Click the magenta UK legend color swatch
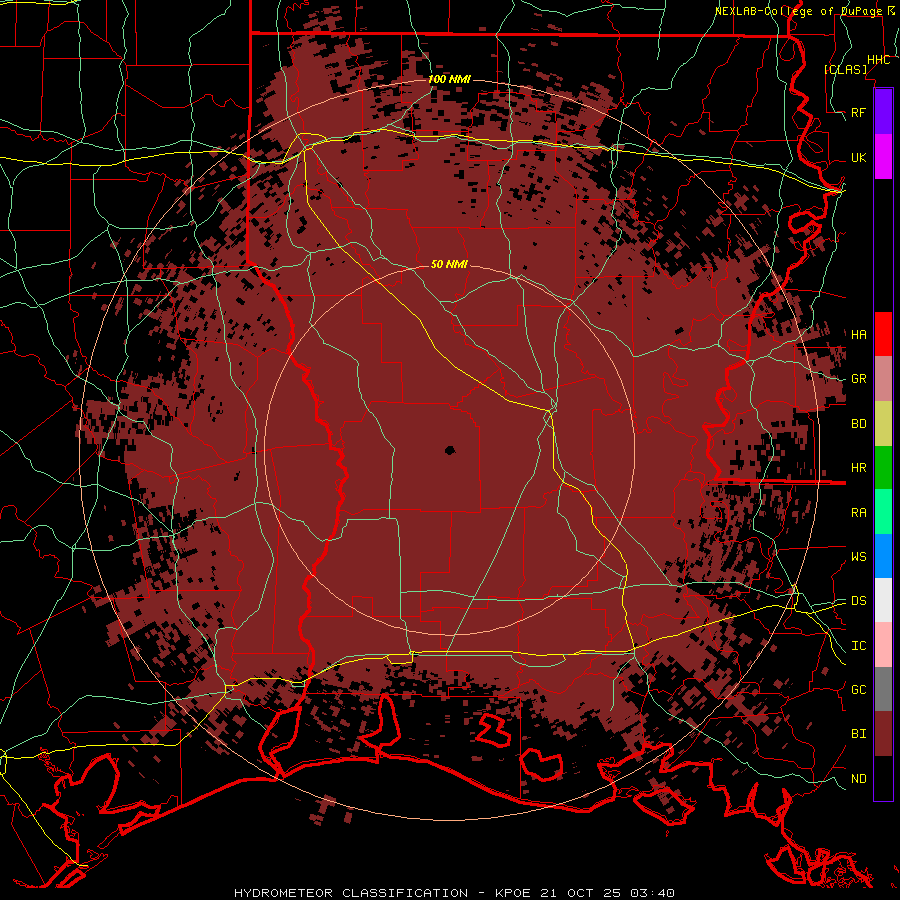 [x=883, y=157]
